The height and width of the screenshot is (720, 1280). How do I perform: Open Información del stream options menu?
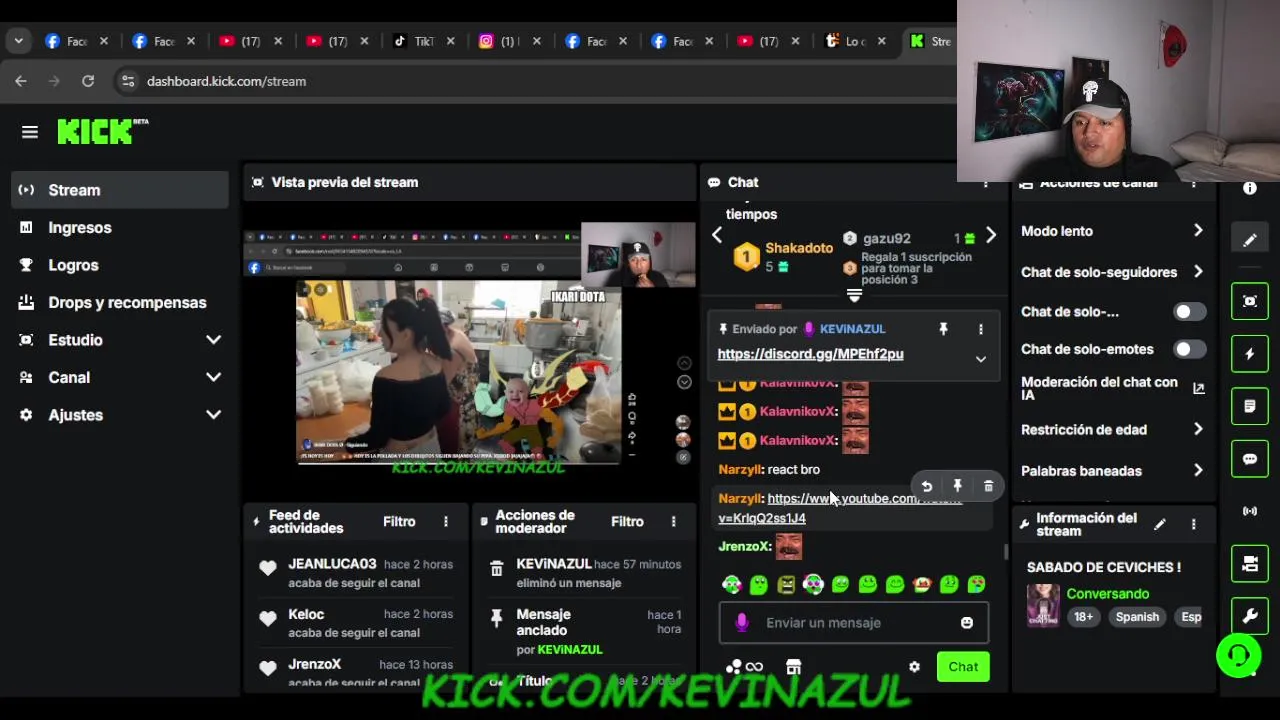(1193, 524)
